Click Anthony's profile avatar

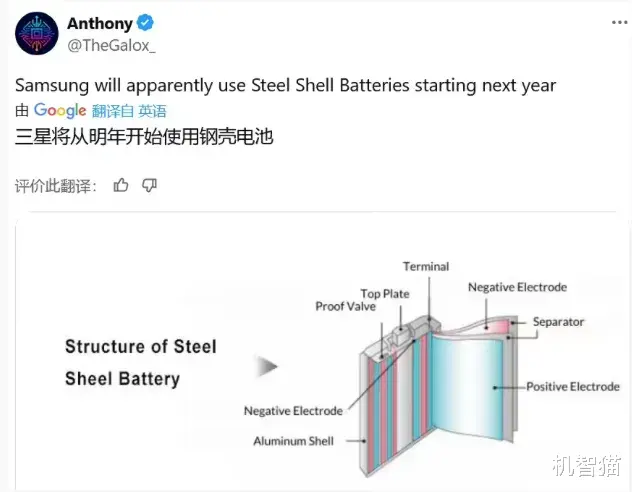coord(36,33)
